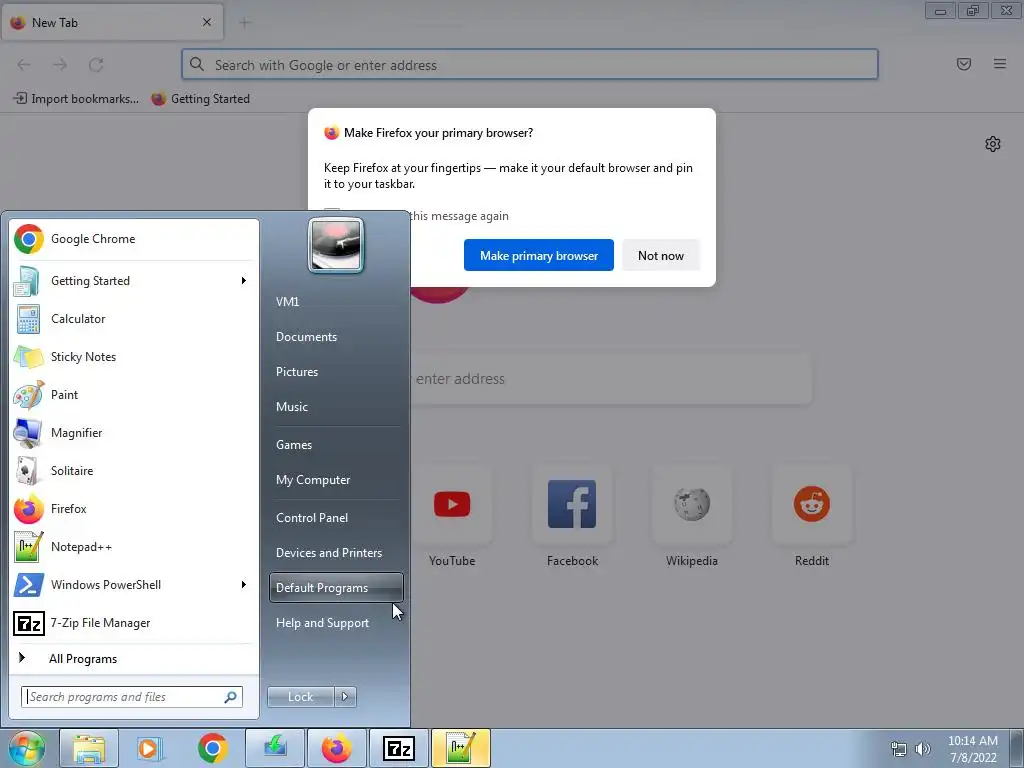Switch to Firefox via taskbar icon
This screenshot has height=768, width=1024.
point(336,748)
